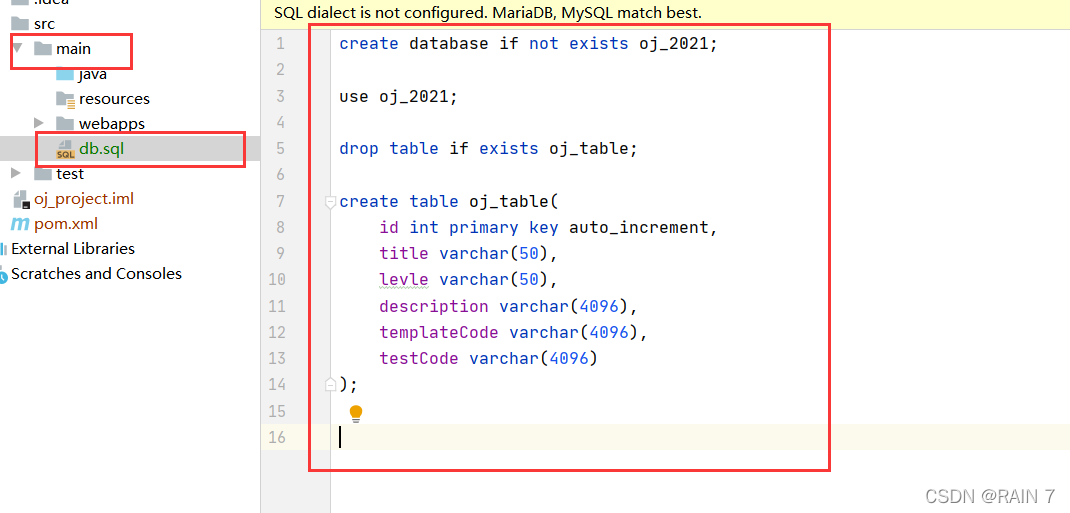Click the closing fold marker on line 14
1070x513 pixels.
click(x=331, y=384)
